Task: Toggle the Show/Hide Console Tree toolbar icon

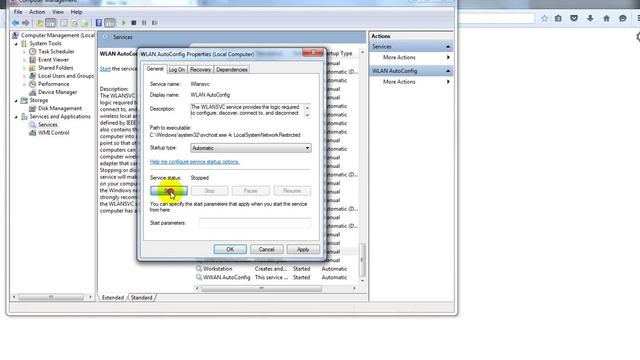Action: pos(50,23)
